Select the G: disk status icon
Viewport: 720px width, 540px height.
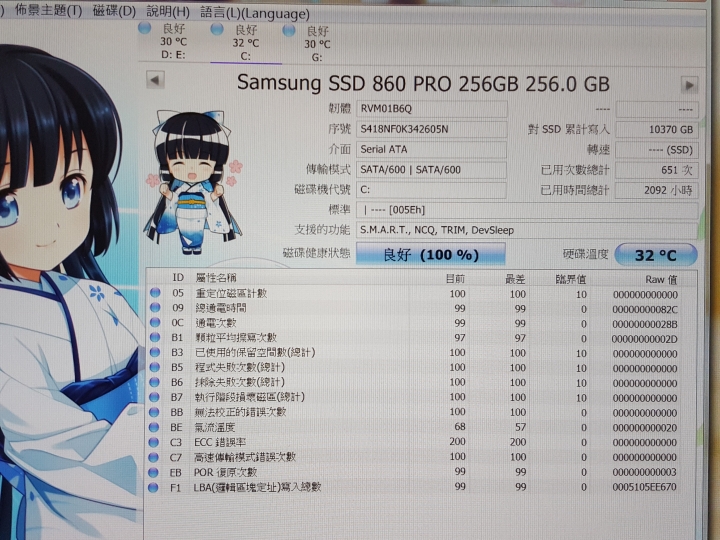[289, 30]
